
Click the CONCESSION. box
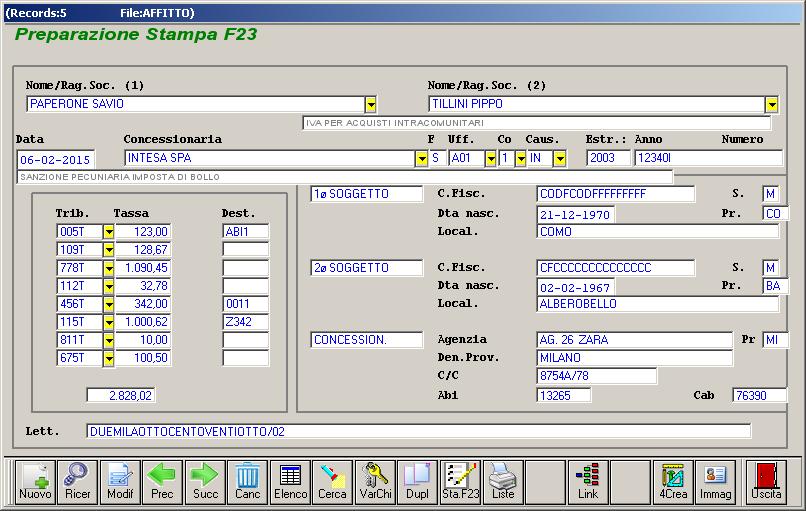pos(367,340)
